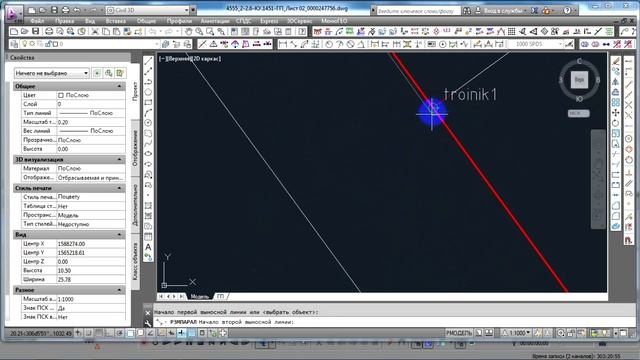
Task: Open the СПДС menu
Action: (x=244, y=21)
